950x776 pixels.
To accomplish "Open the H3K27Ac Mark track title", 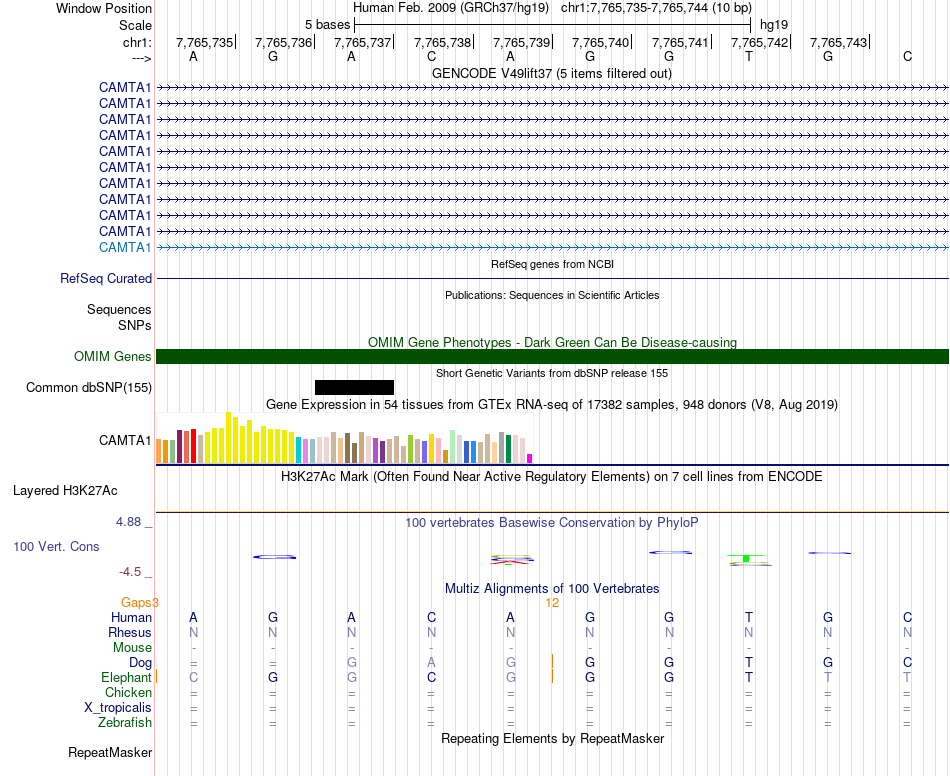I will pos(551,476).
